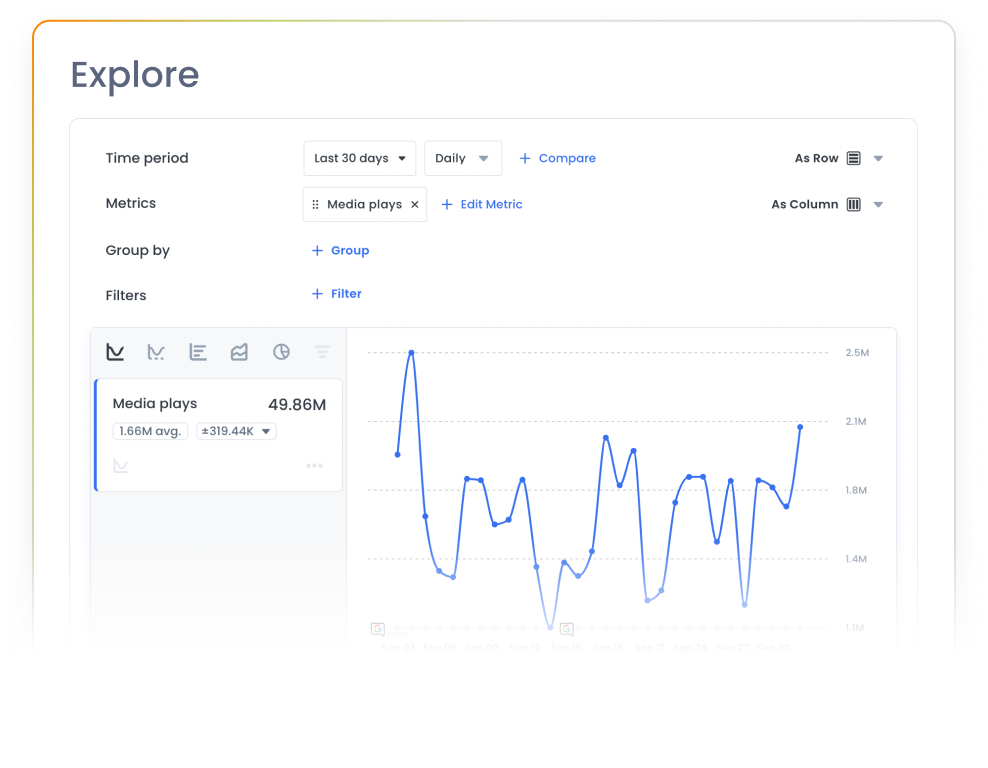
Task: Select the bar chart visualization type
Action: pyautogui.click(x=197, y=352)
